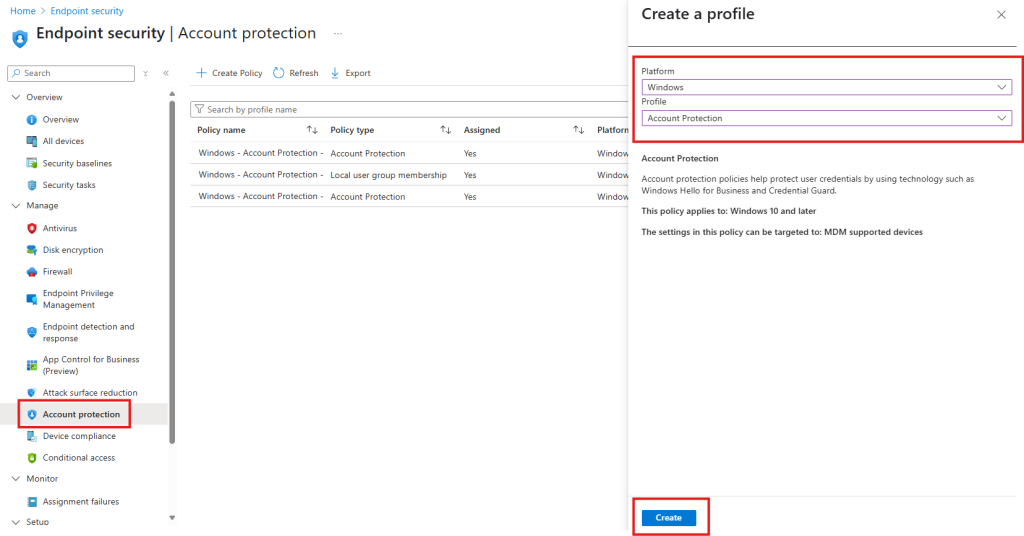Click the Firewall icon
This screenshot has height=536, width=1024.
31,272
